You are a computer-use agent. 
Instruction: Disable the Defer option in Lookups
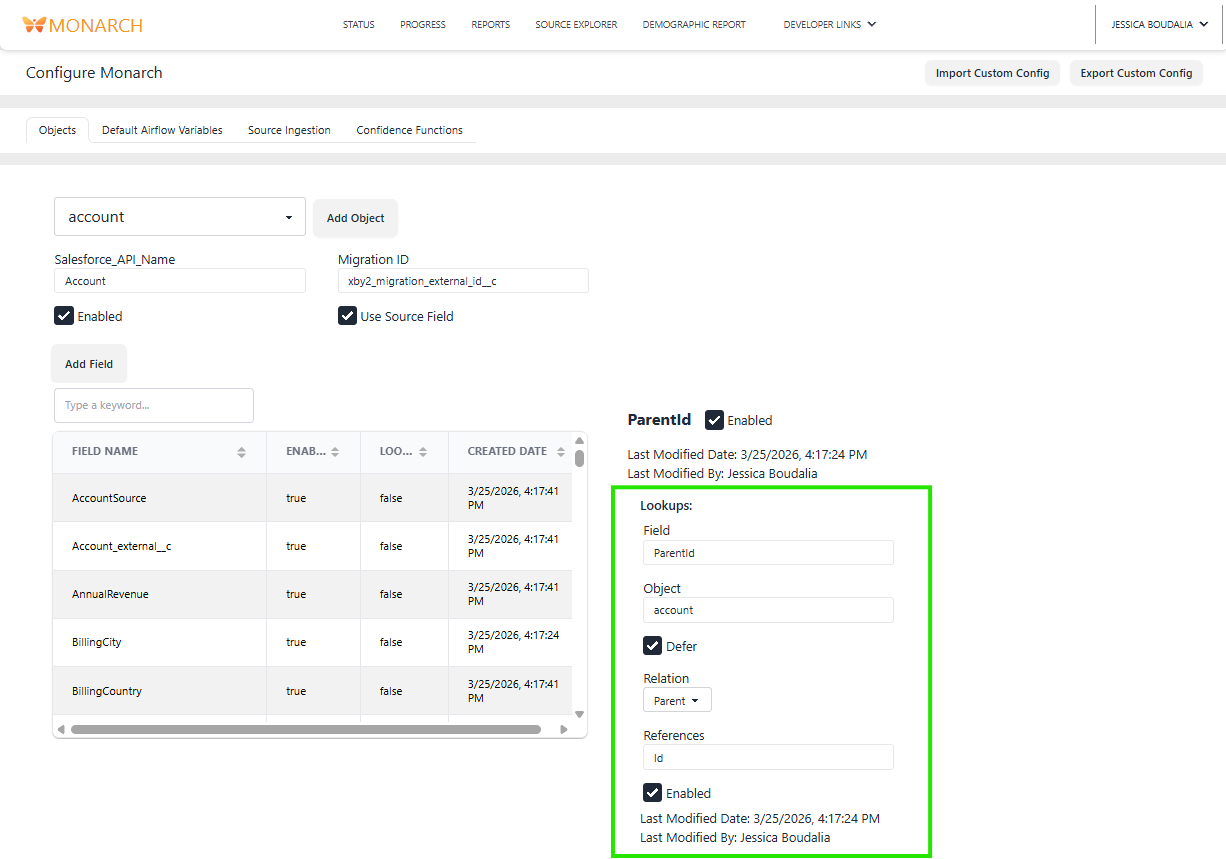652,646
